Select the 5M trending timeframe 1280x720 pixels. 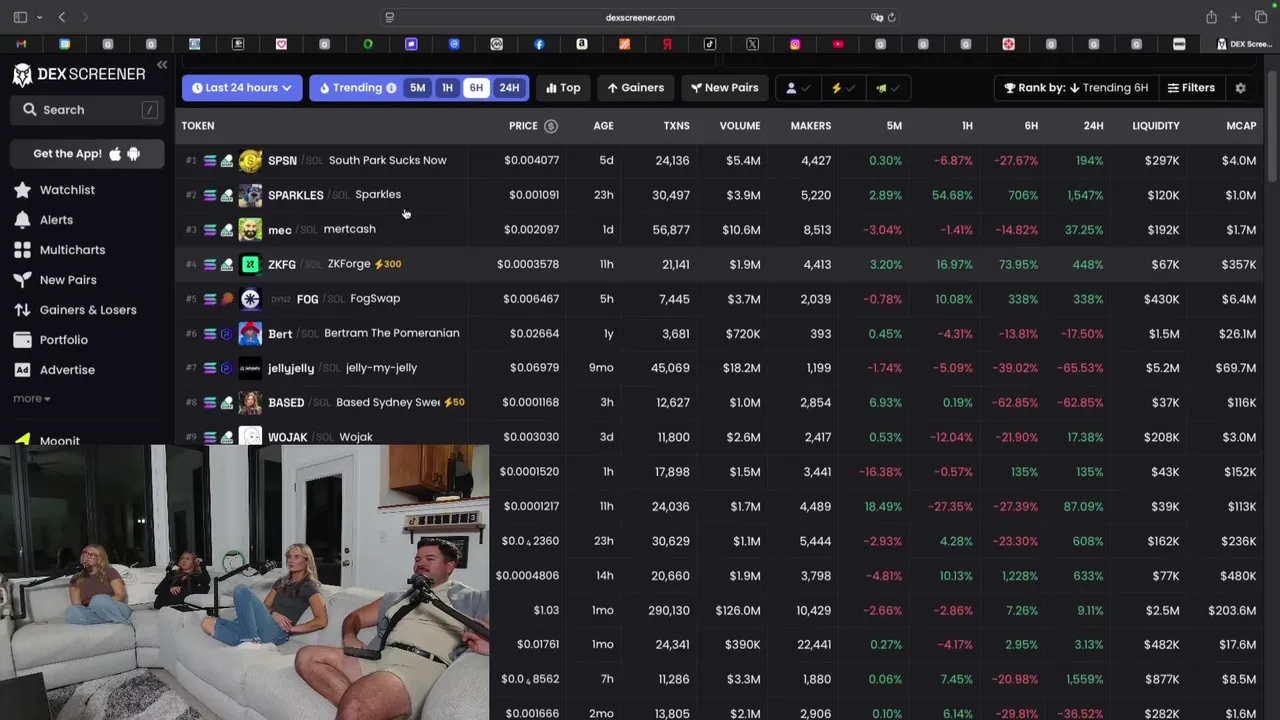pos(417,88)
